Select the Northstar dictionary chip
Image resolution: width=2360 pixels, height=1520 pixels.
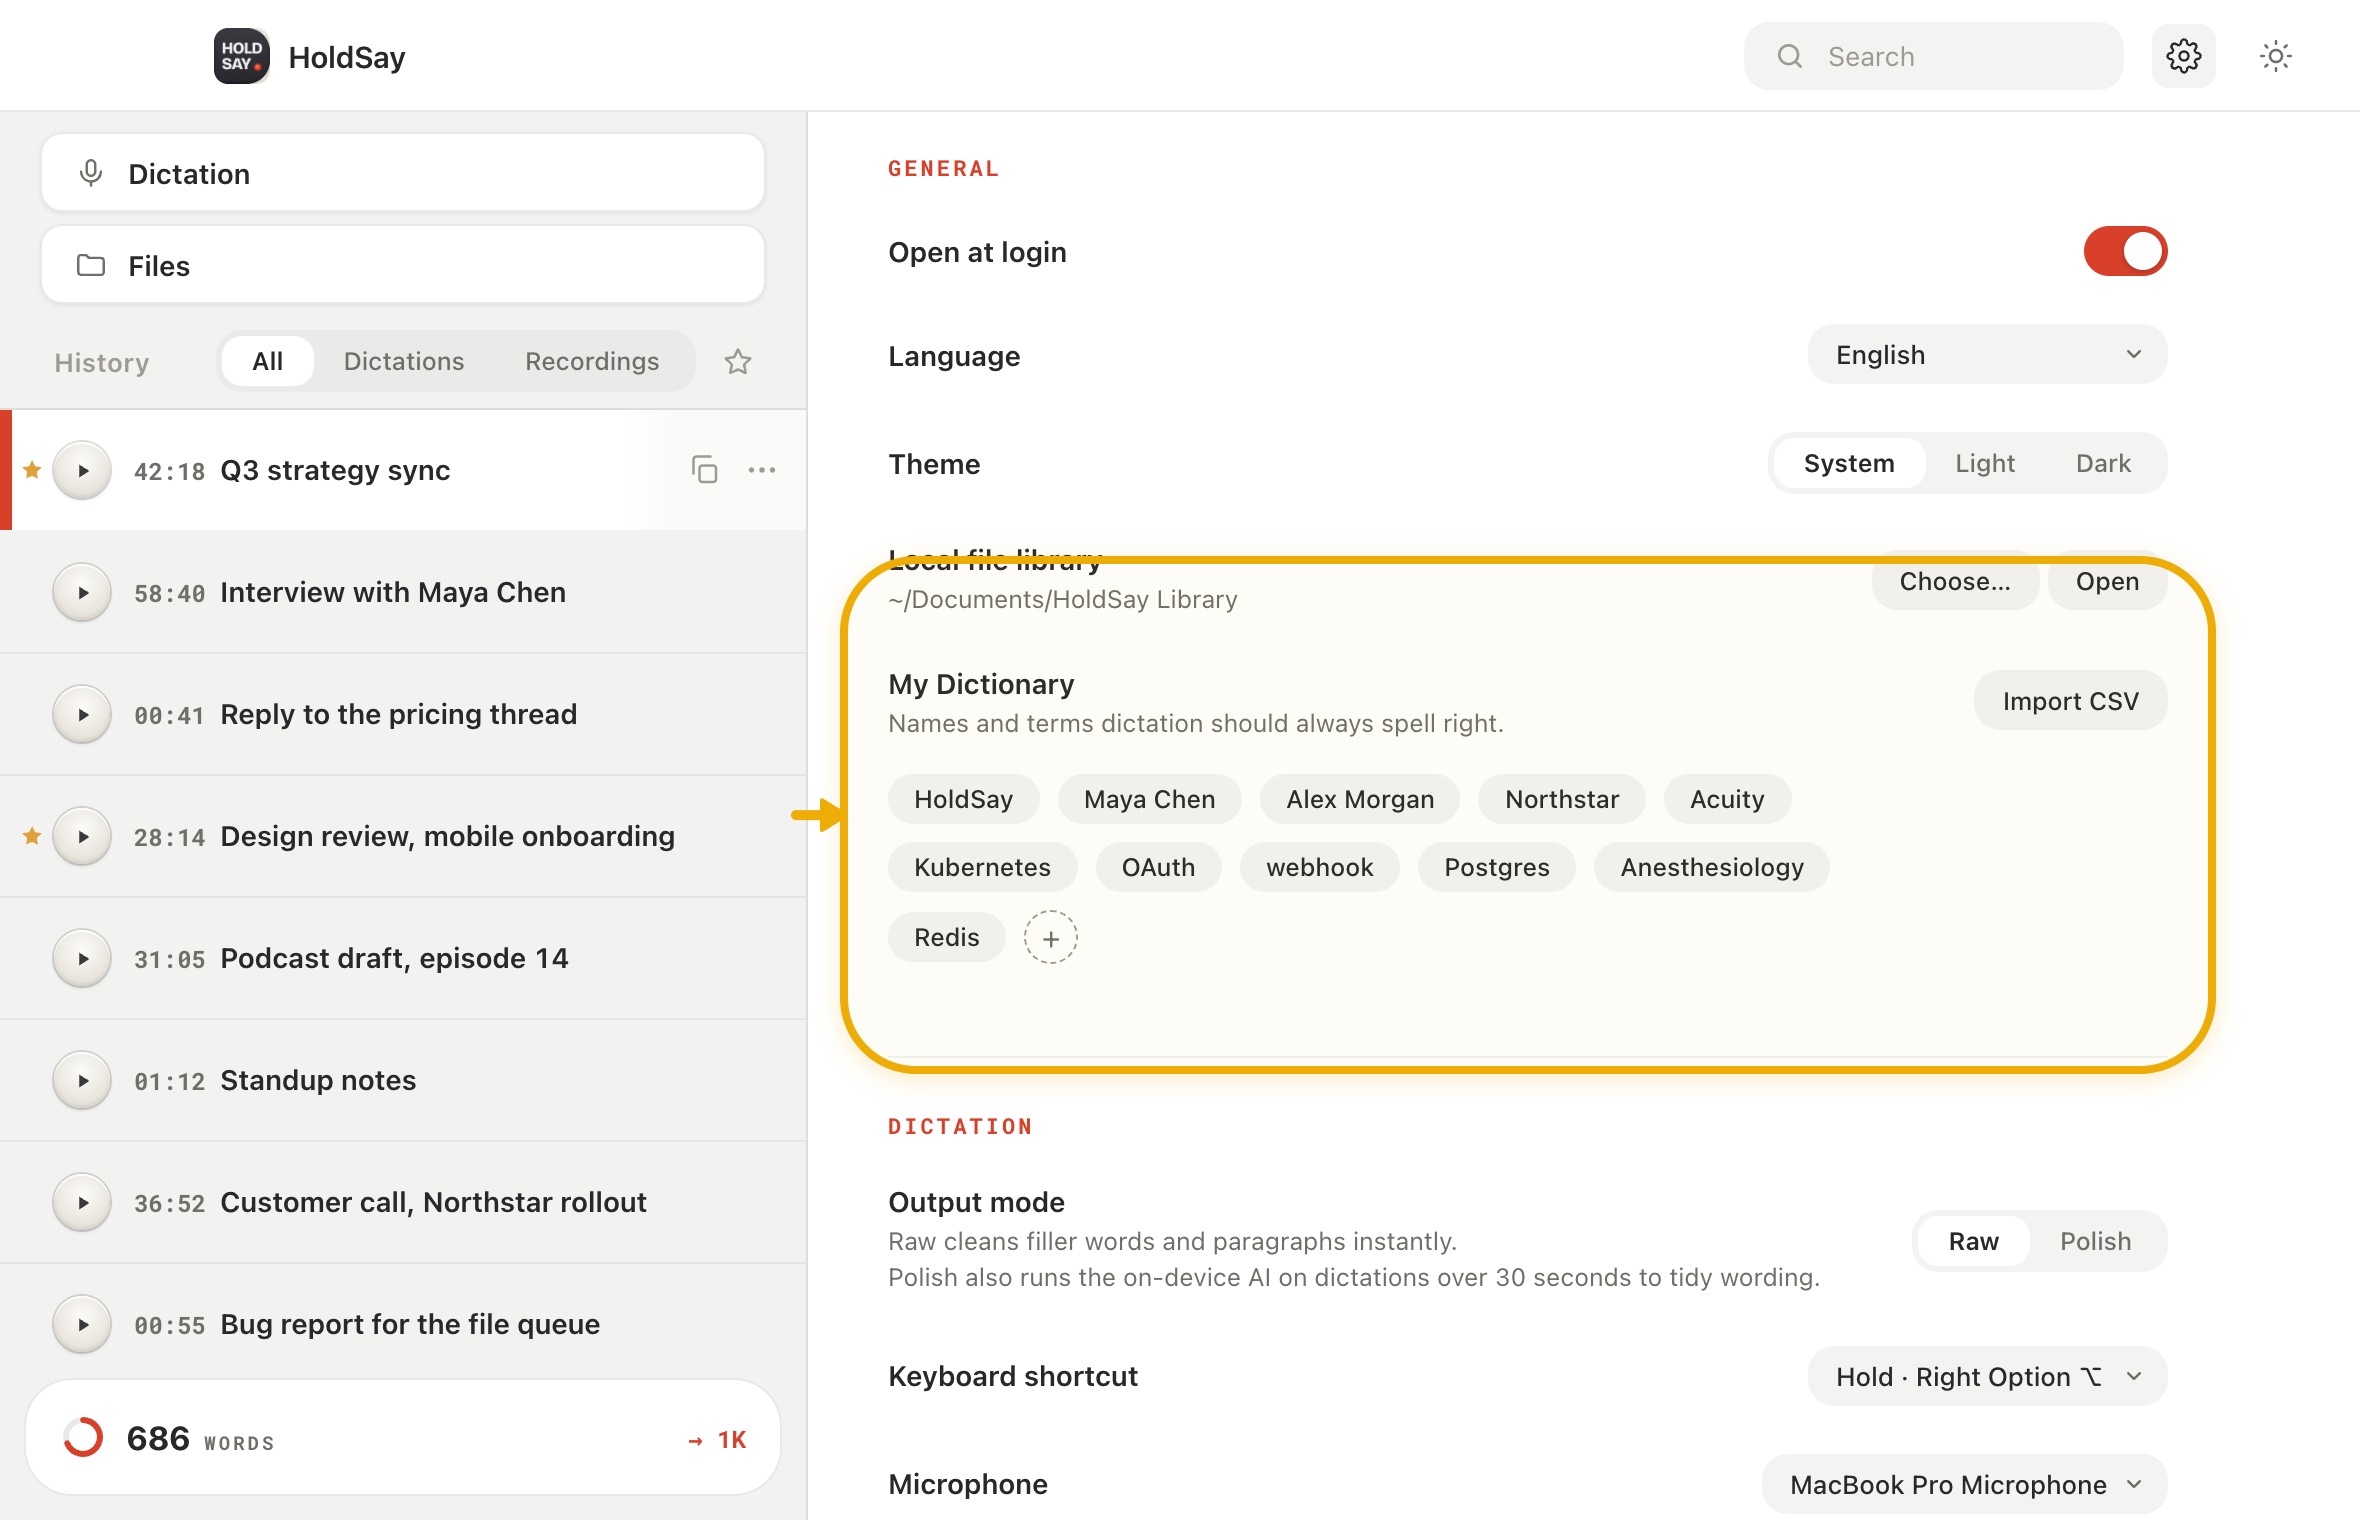click(x=1562, y=799)
